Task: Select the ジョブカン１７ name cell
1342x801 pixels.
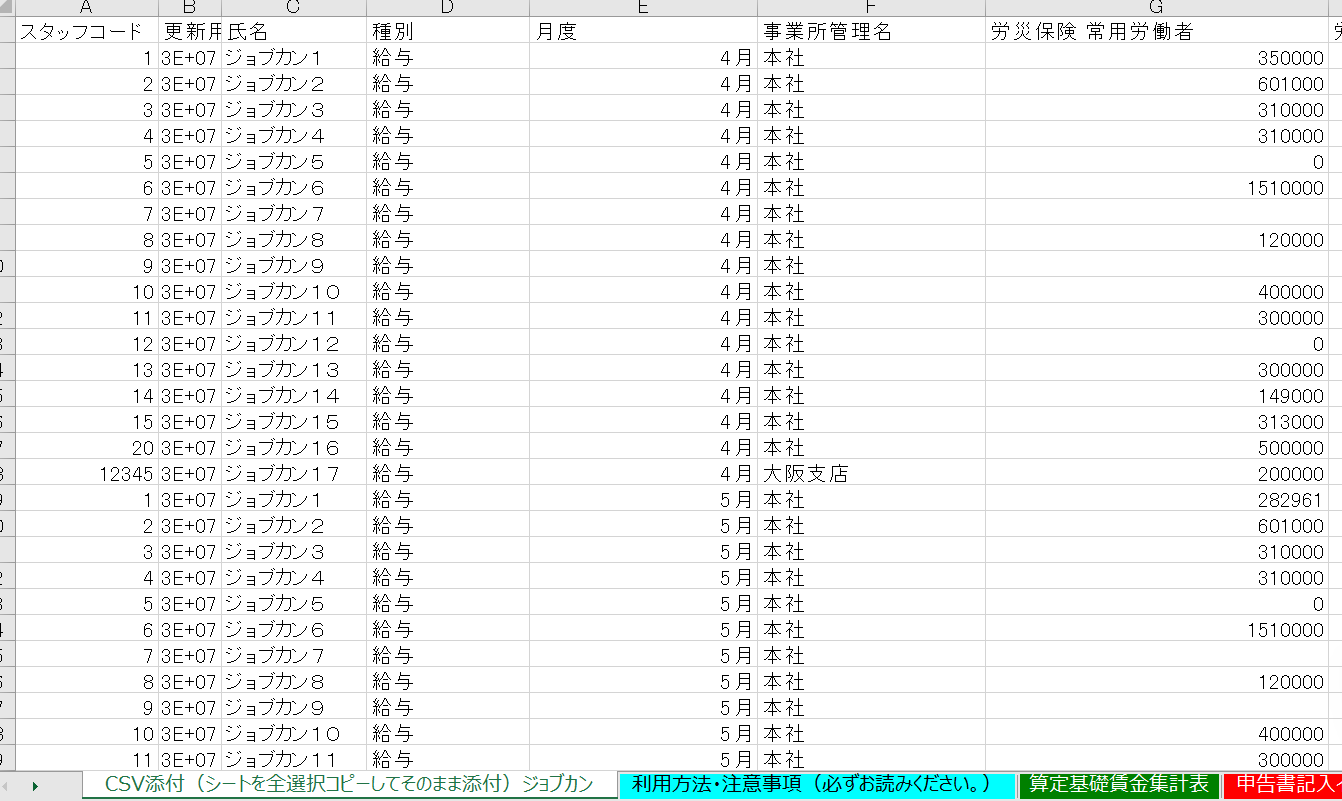Action: coord(294,473)
